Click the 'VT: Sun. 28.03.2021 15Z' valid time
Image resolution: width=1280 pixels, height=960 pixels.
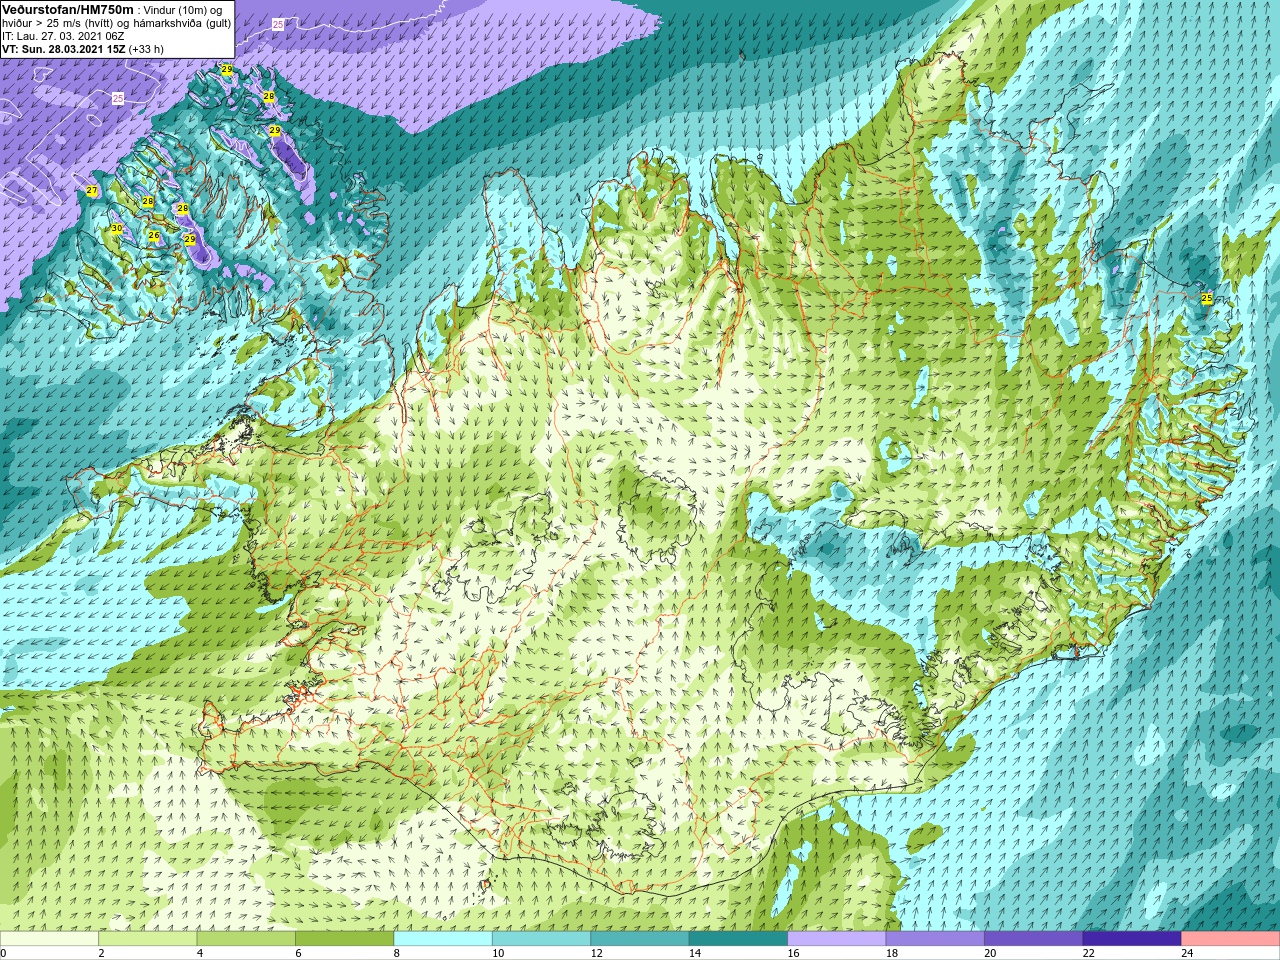pyautogui.click(x=62, y=49)
